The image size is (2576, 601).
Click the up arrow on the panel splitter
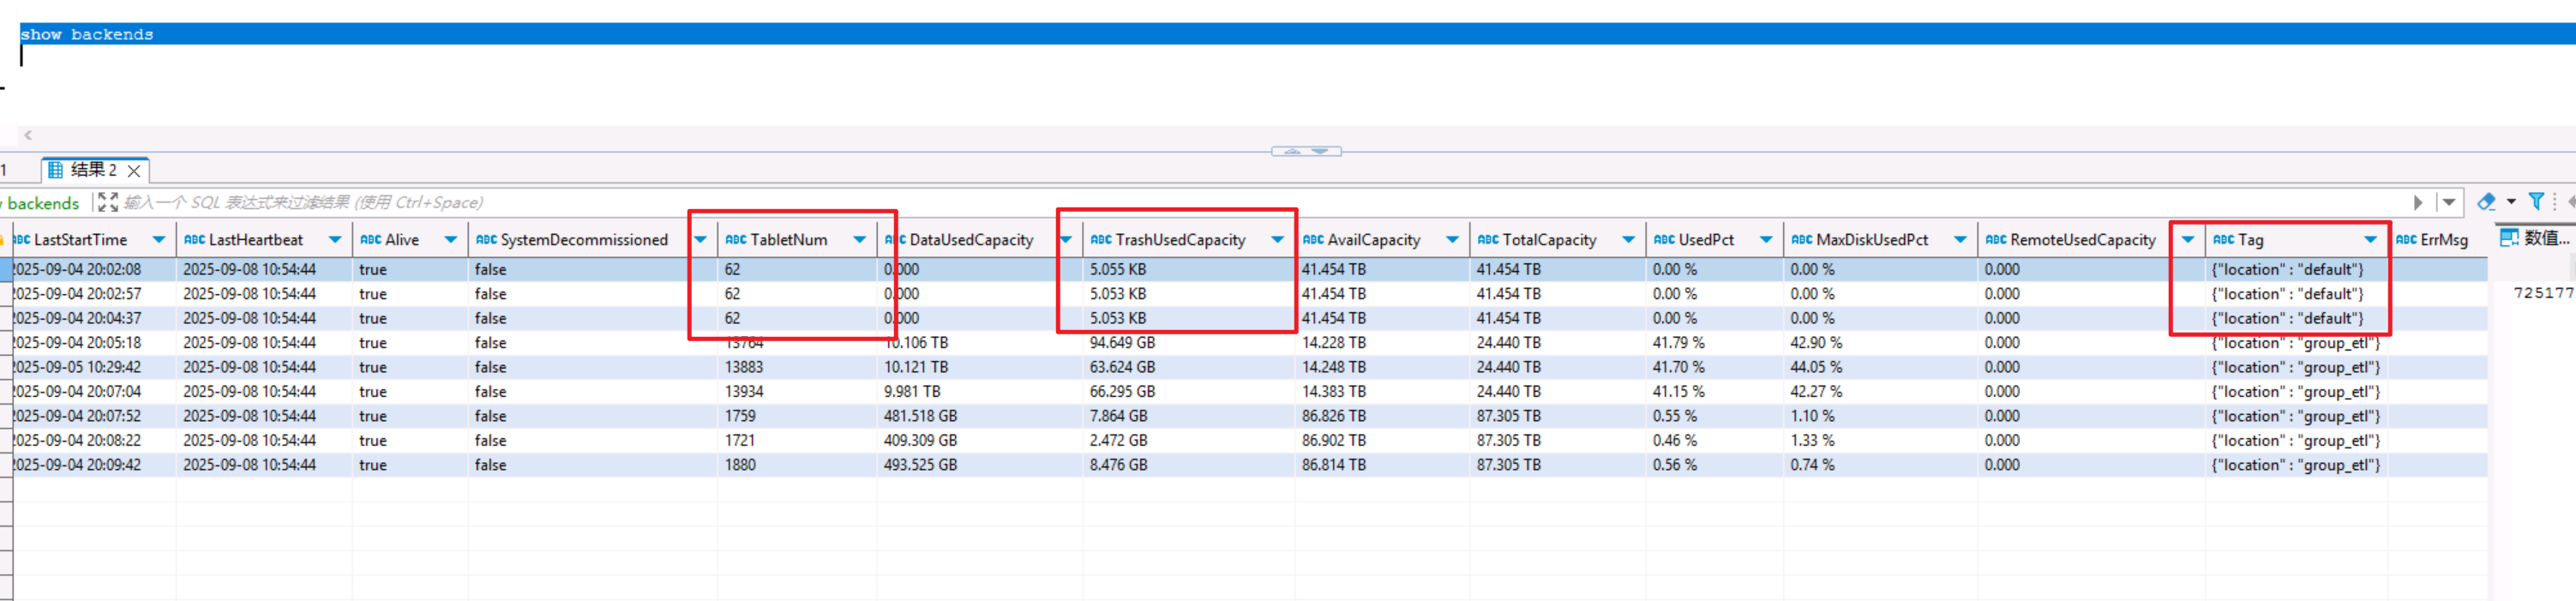coord(1293,151)
